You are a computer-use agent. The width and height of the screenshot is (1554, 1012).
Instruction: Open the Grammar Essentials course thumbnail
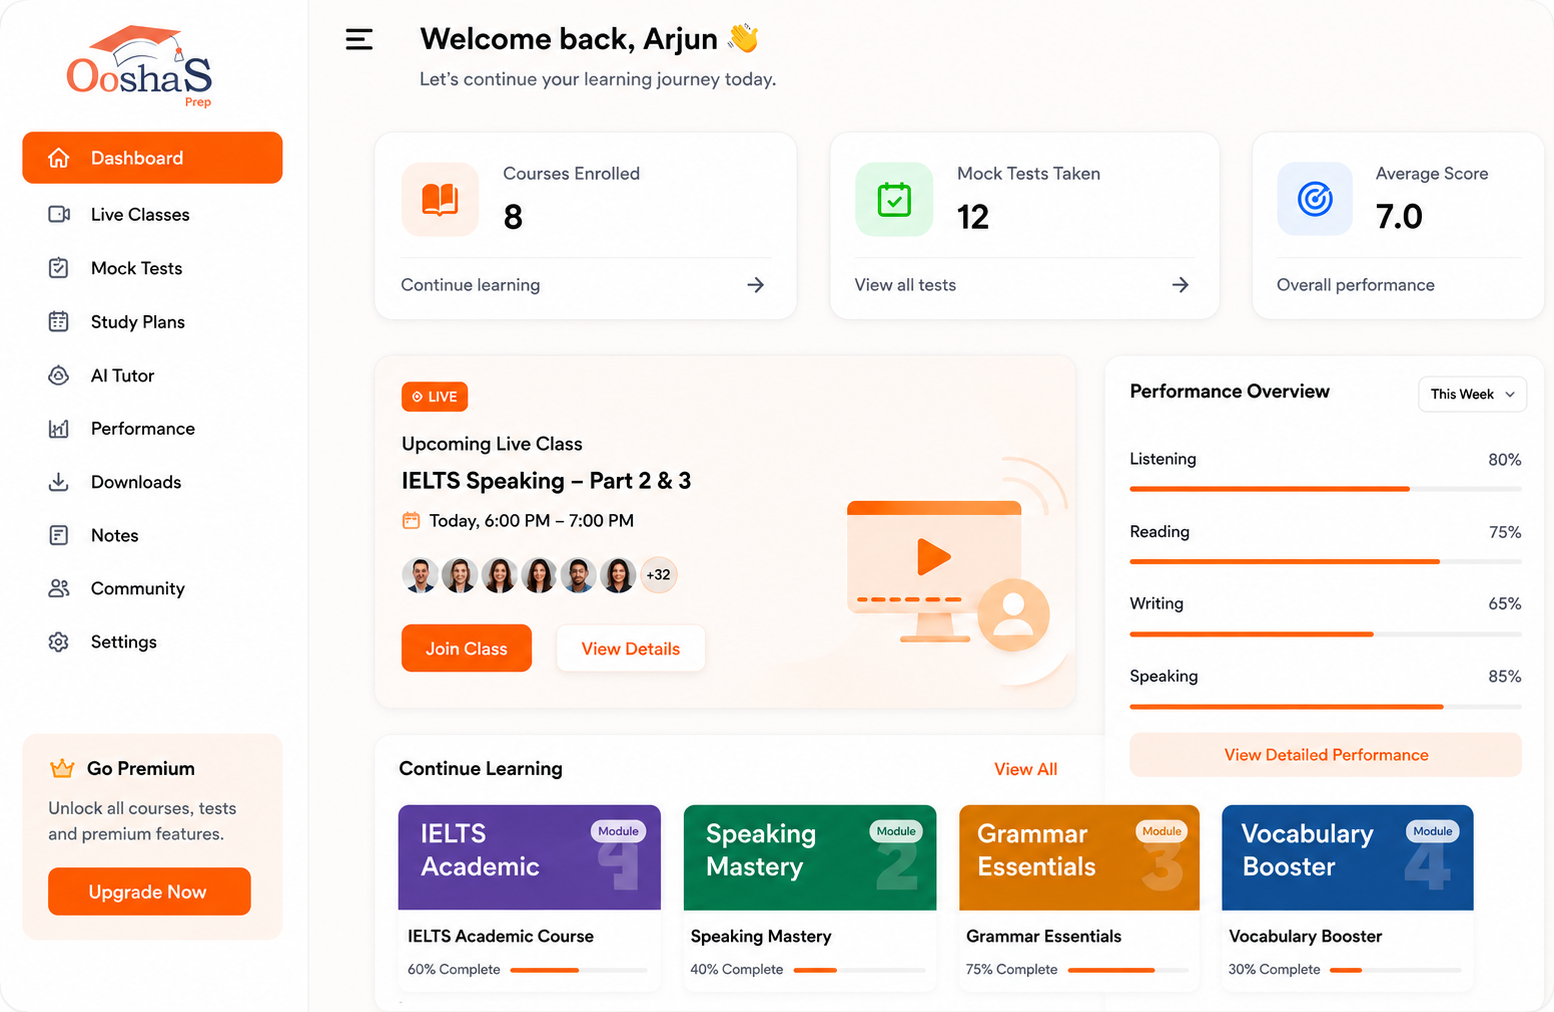pos(1079,857)
